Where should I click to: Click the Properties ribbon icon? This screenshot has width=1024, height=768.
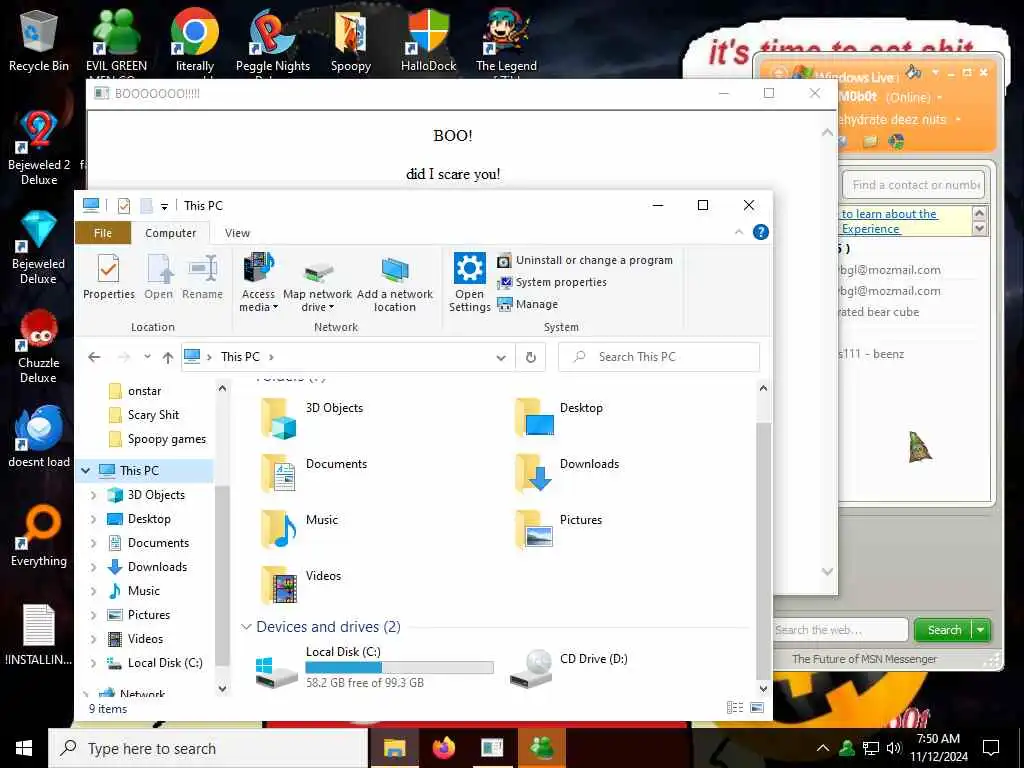[108, 277]
